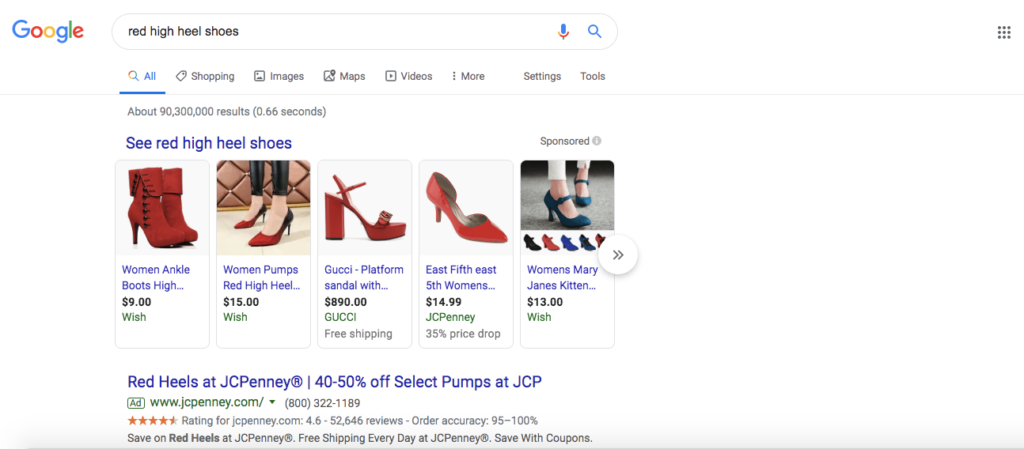Viewport: 1024px width, 449px height.
Task: Click the About 90,300,000 results text
Action: click(227, 112)
